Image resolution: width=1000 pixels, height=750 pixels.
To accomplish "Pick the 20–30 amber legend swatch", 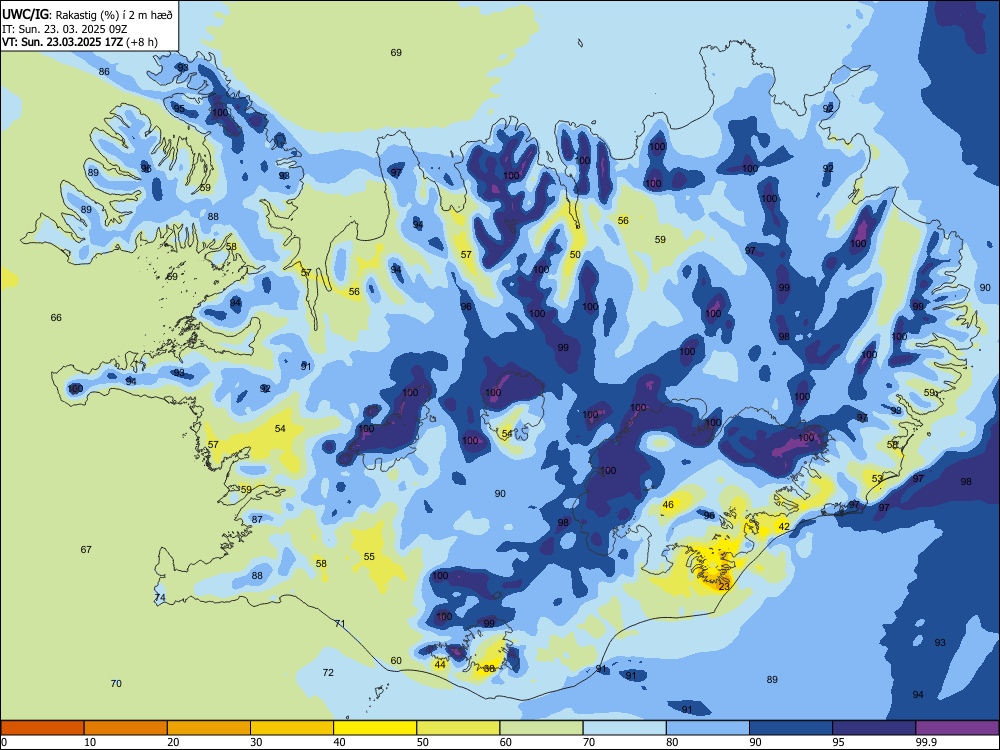I will click(x=209, y=728).
